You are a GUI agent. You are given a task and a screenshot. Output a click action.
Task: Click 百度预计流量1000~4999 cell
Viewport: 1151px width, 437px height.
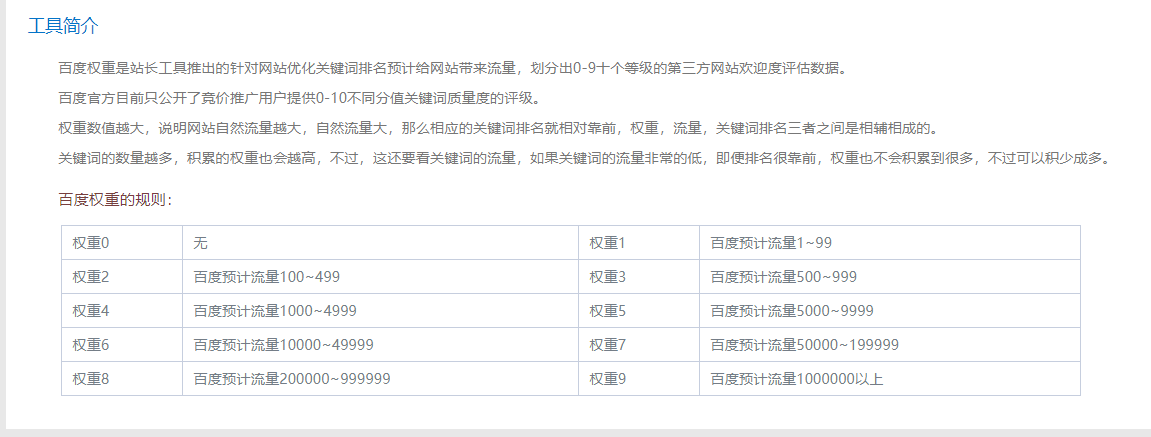[x=380, y=310]
